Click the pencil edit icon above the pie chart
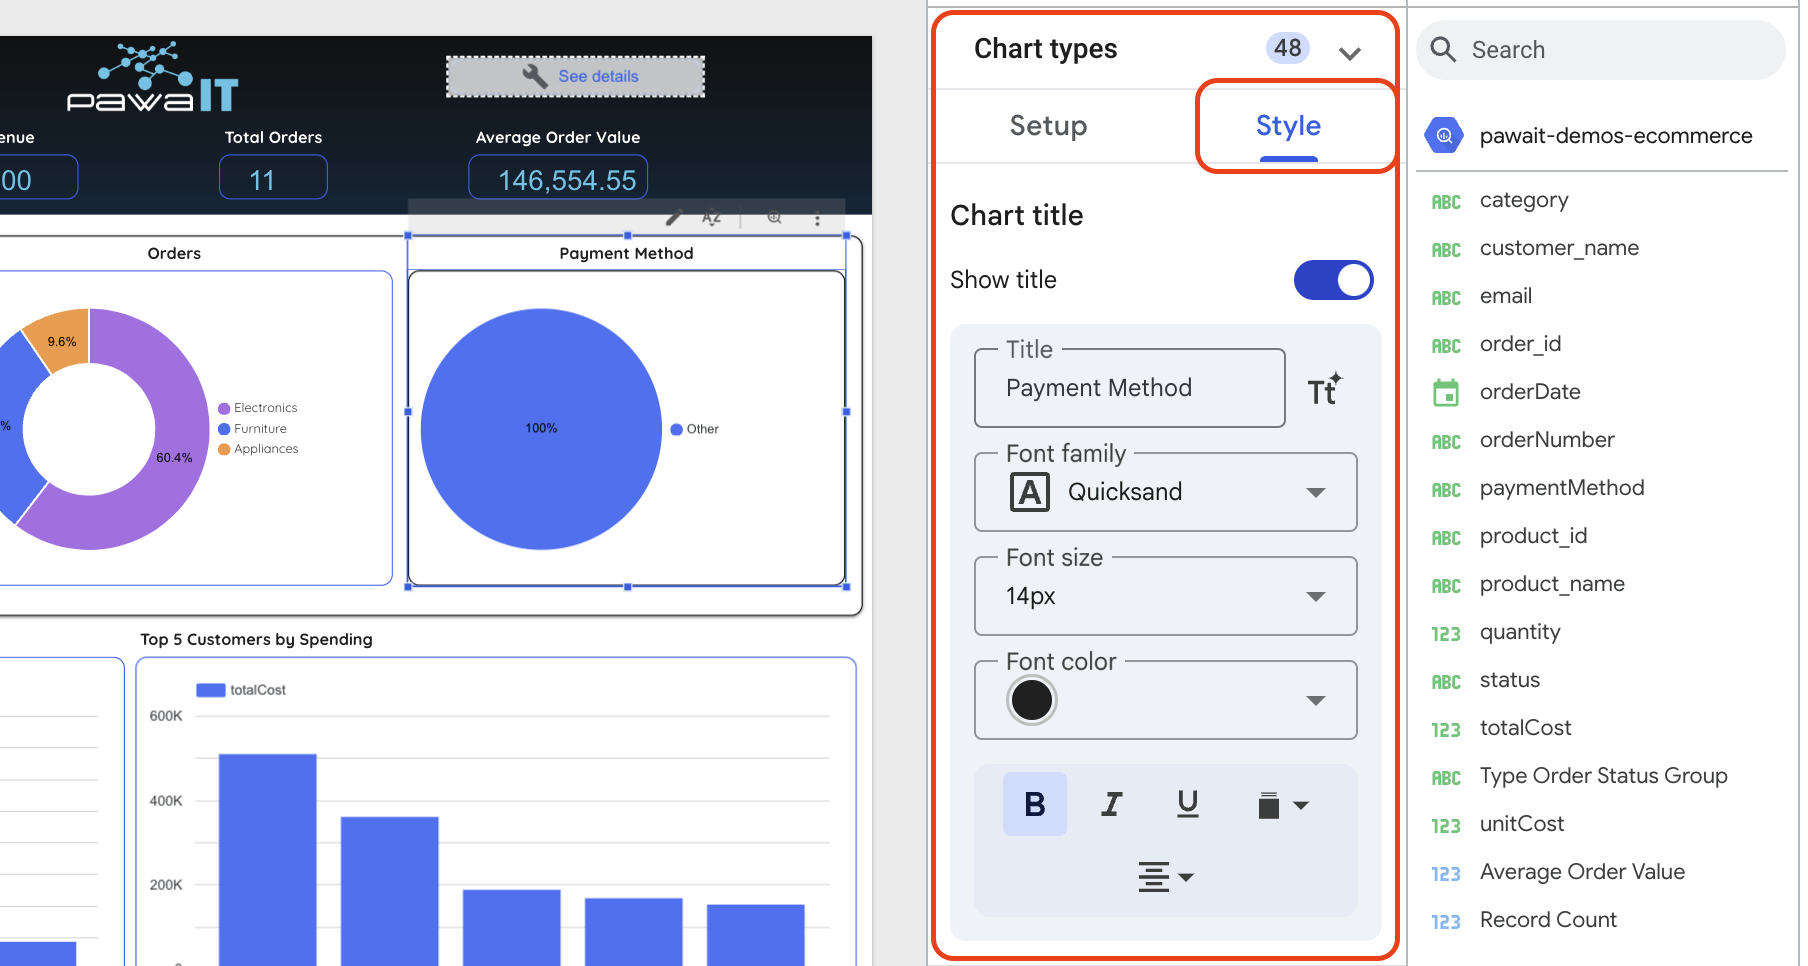Screen dimensions: 1808x966 click(x=674, y=218)
